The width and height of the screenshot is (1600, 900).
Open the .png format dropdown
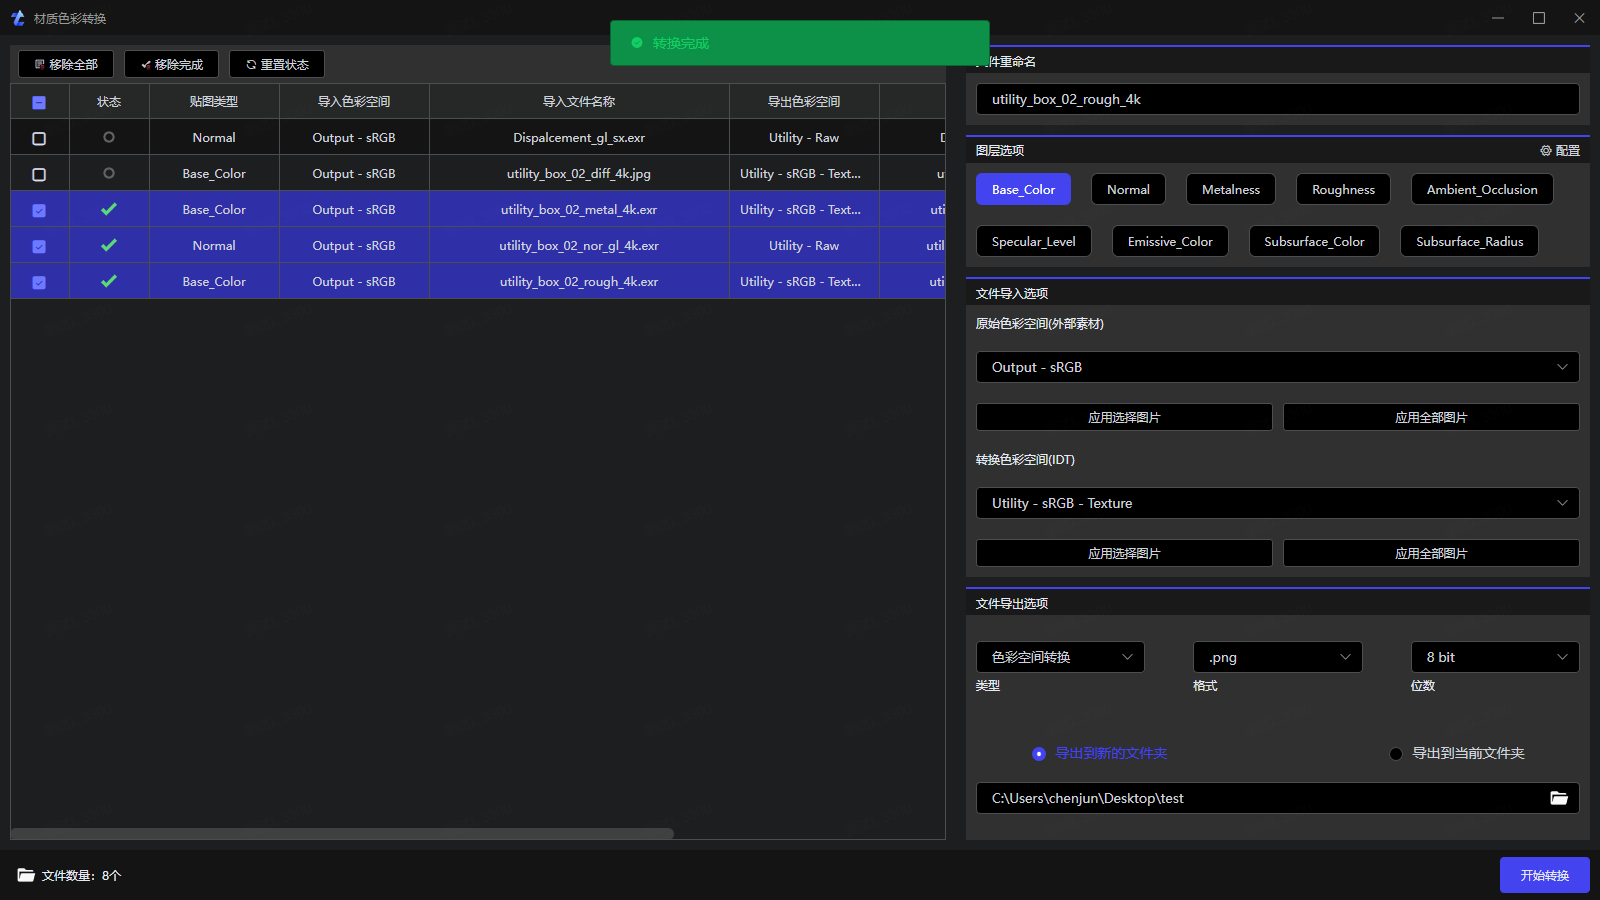pyautogui.click(x=1277, y=657)
